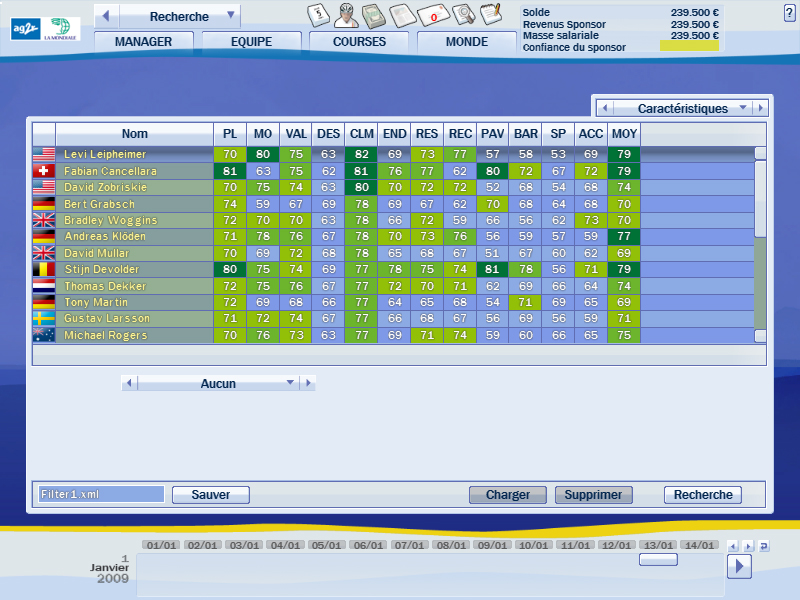800x600 pixels.
Task: Open the finances money stack icon
Action: [x=374, y=15]
